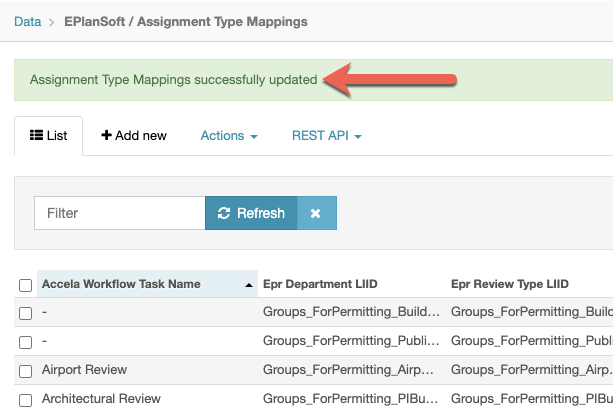Viewport: 613px width, 409px height.
Task: Open the Architectural Review record
Action: (101, 399)
